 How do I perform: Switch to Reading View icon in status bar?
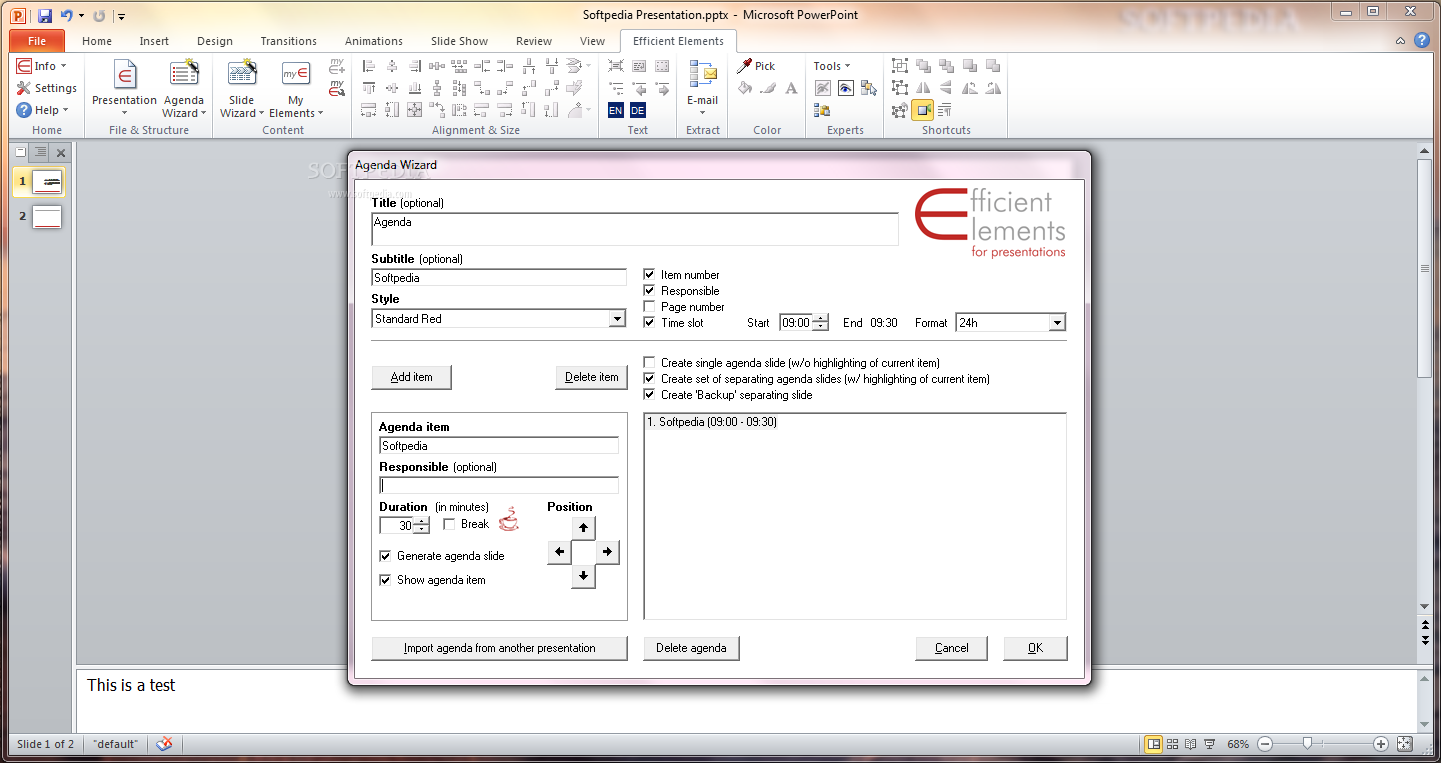(x=1191, y=744)
